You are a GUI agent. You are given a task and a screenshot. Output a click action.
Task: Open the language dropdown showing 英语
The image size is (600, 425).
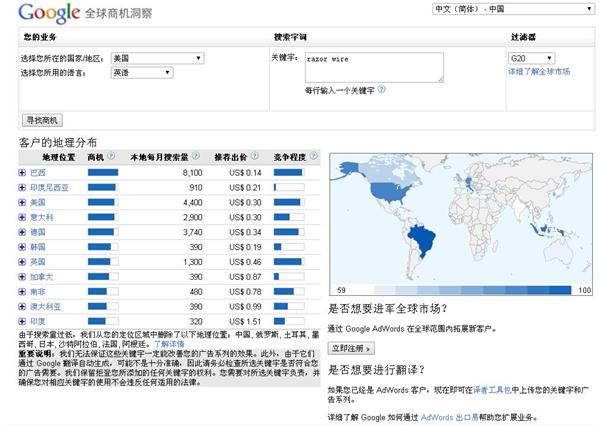pyautogui.click(x=142, y=73)
